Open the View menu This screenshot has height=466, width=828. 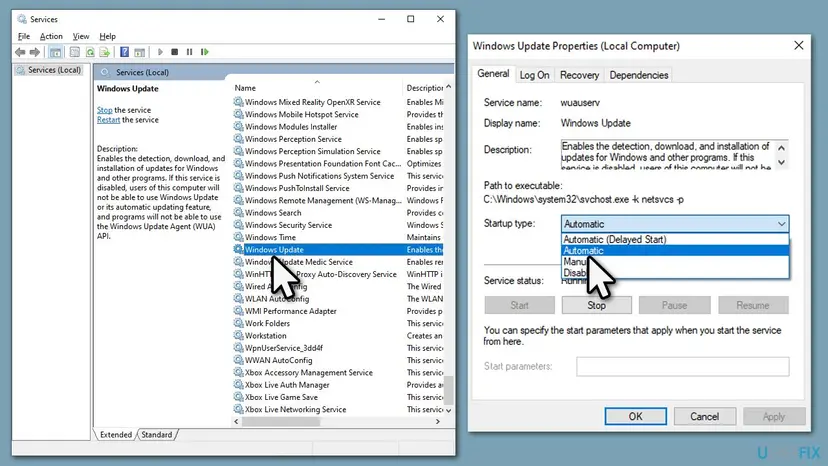pyautogui.click(x=81, y=36)
